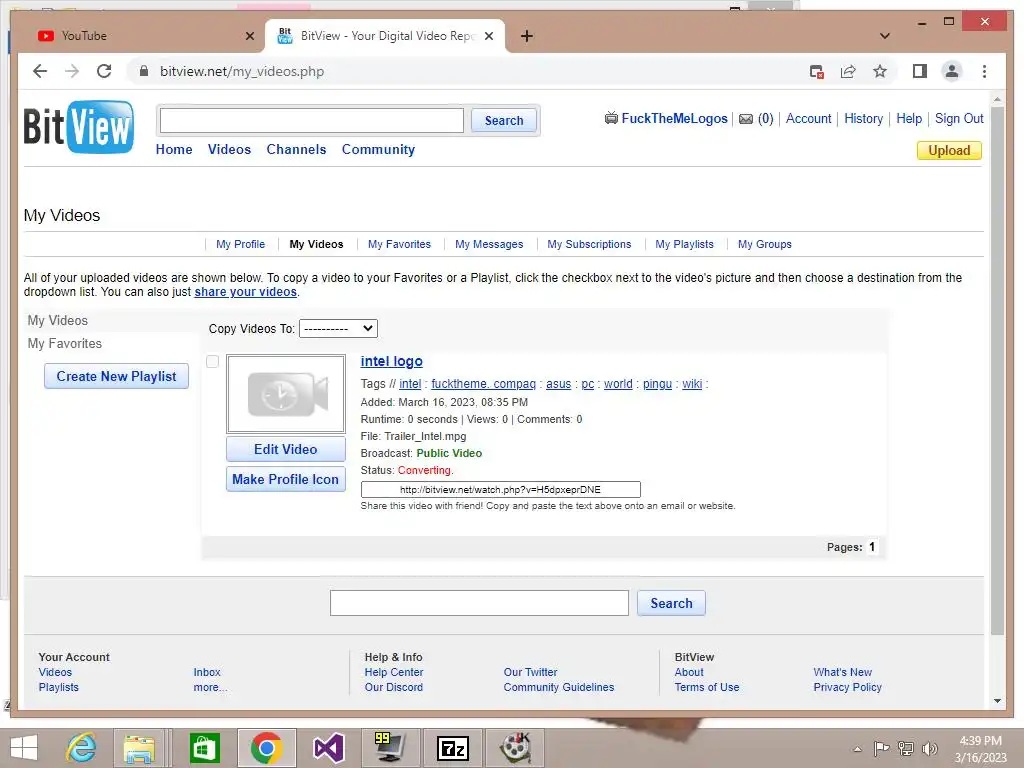Screen dimensions: 1024x768
Task: Click the film reel app in taskbar
Action: pos(515,748)
